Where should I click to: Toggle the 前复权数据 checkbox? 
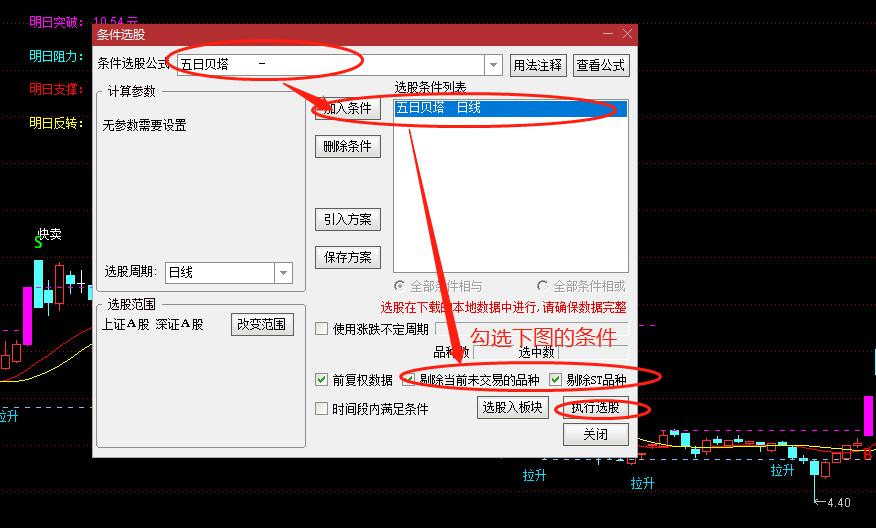tap(321, 380)
